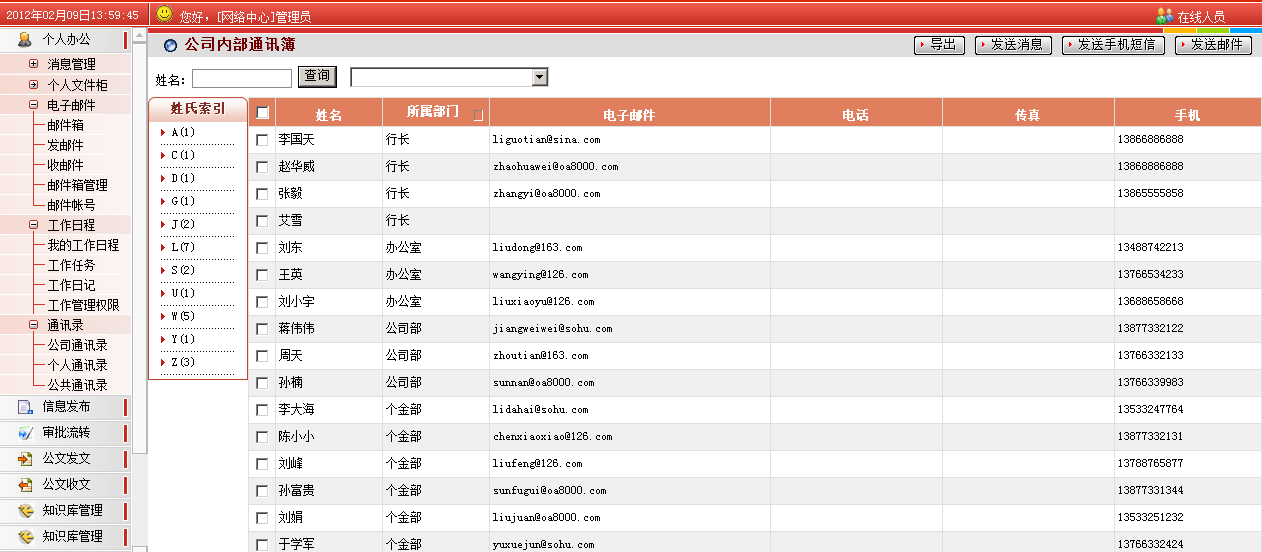Collapse the 电子邮件 tree section

click(x=33, y=105)
